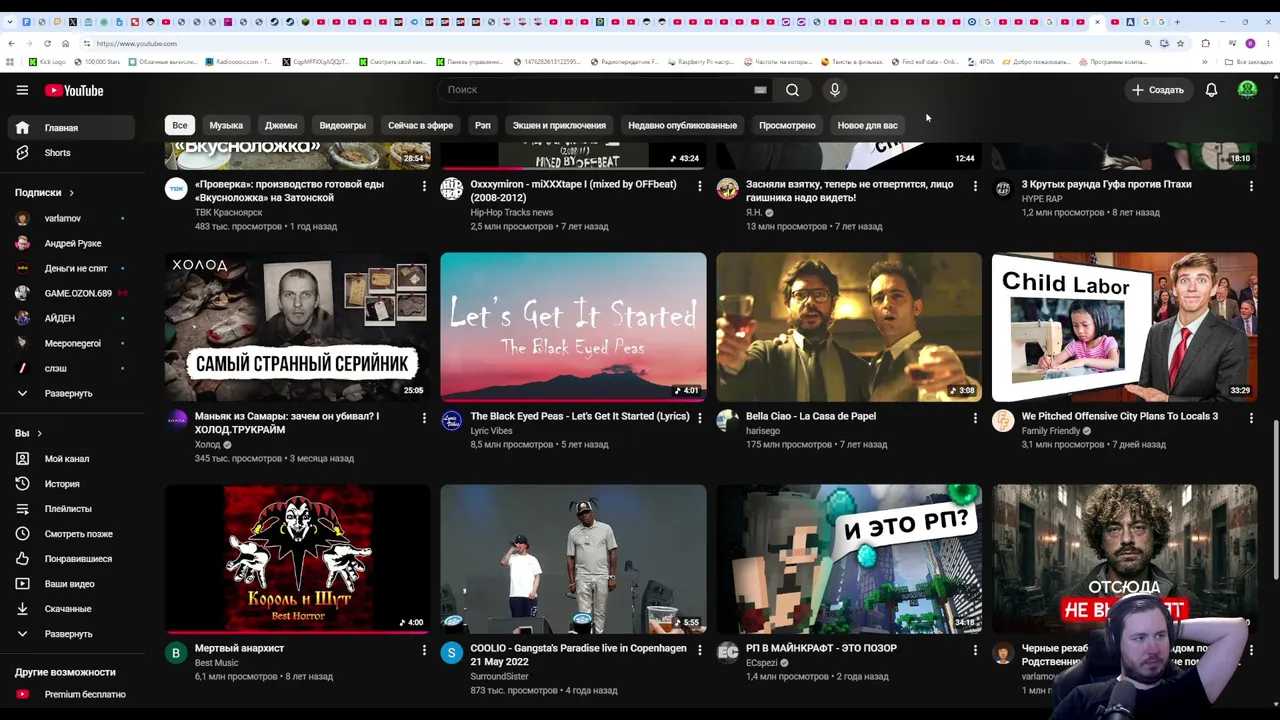Open the 'Bella Ciao - La Casa de Papel' title
1280x720 pixels.
tap(810, 417)
